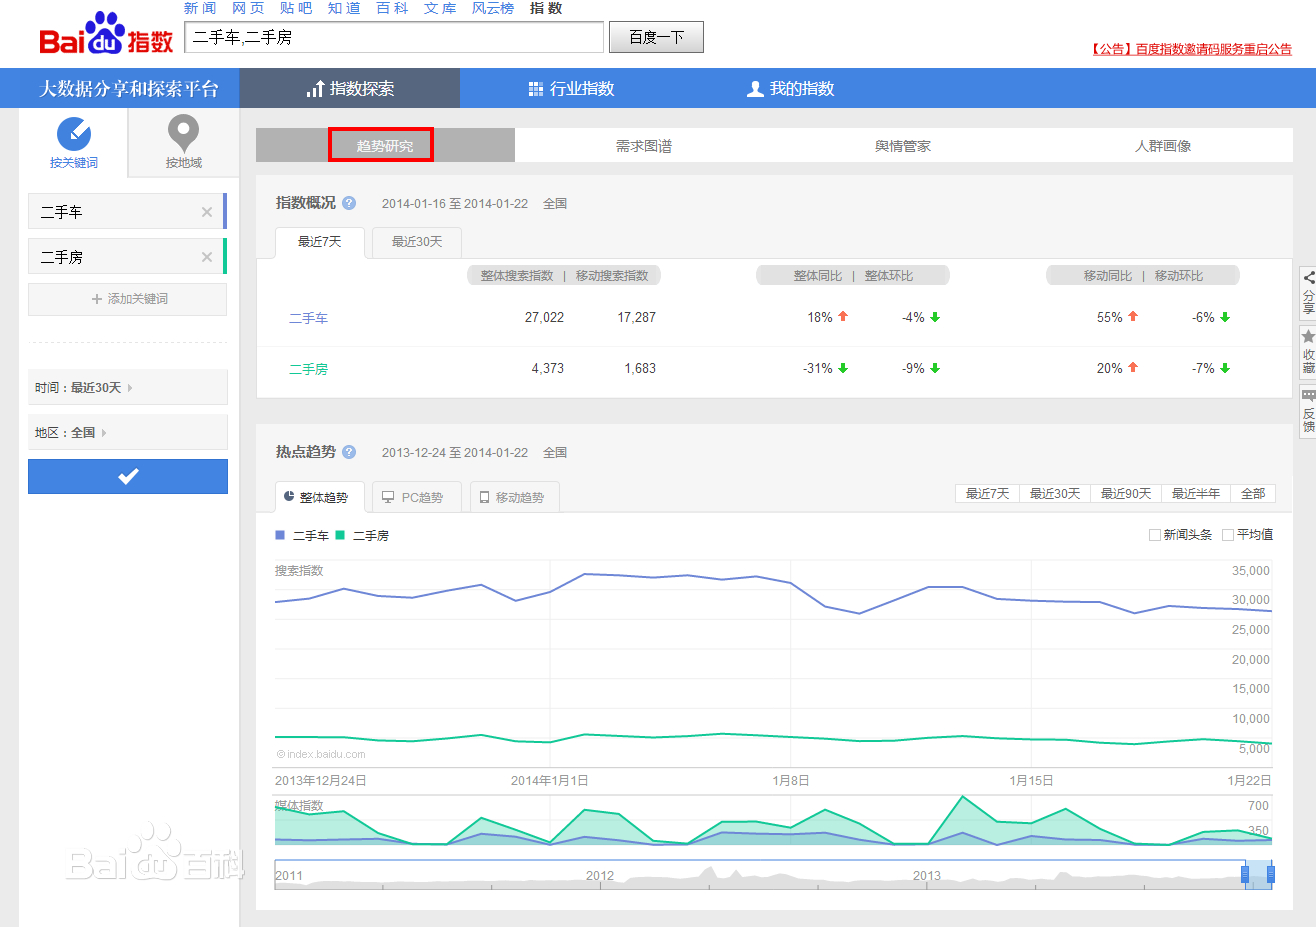Screen dimensions: 1316x927
Task: Open the 公告 announcement link
Action: pyautogui.click(x=1190, y=49)
